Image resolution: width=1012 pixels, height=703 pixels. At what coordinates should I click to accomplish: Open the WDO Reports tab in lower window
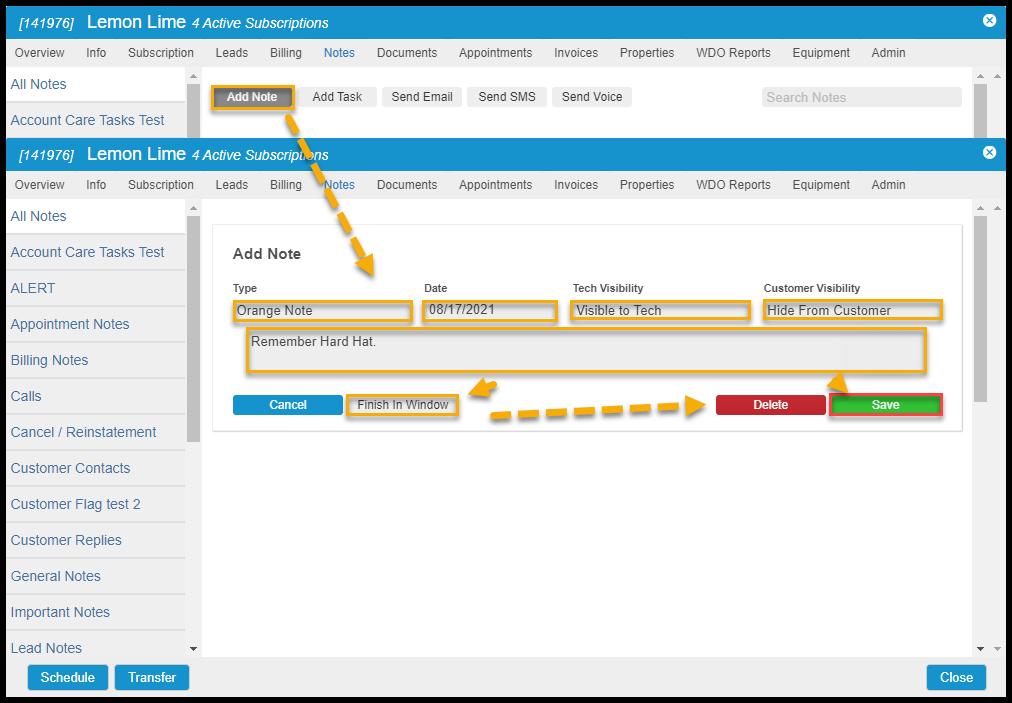point(733,185)
